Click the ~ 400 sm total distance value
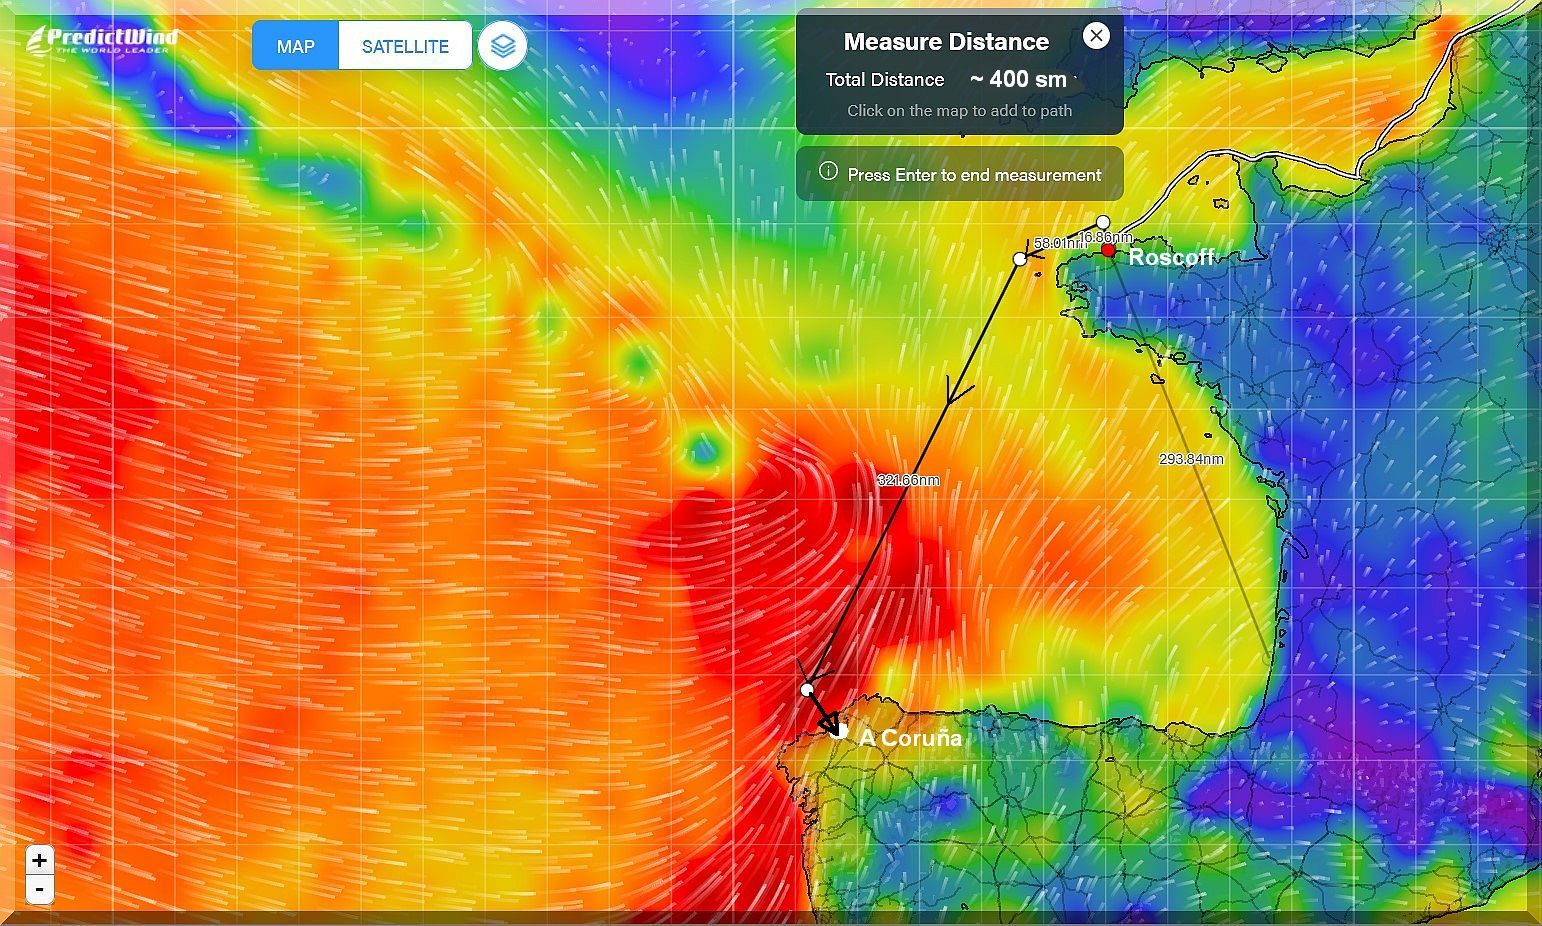This screenshot has height=926, width=1542. click(x=1018, y=79)
